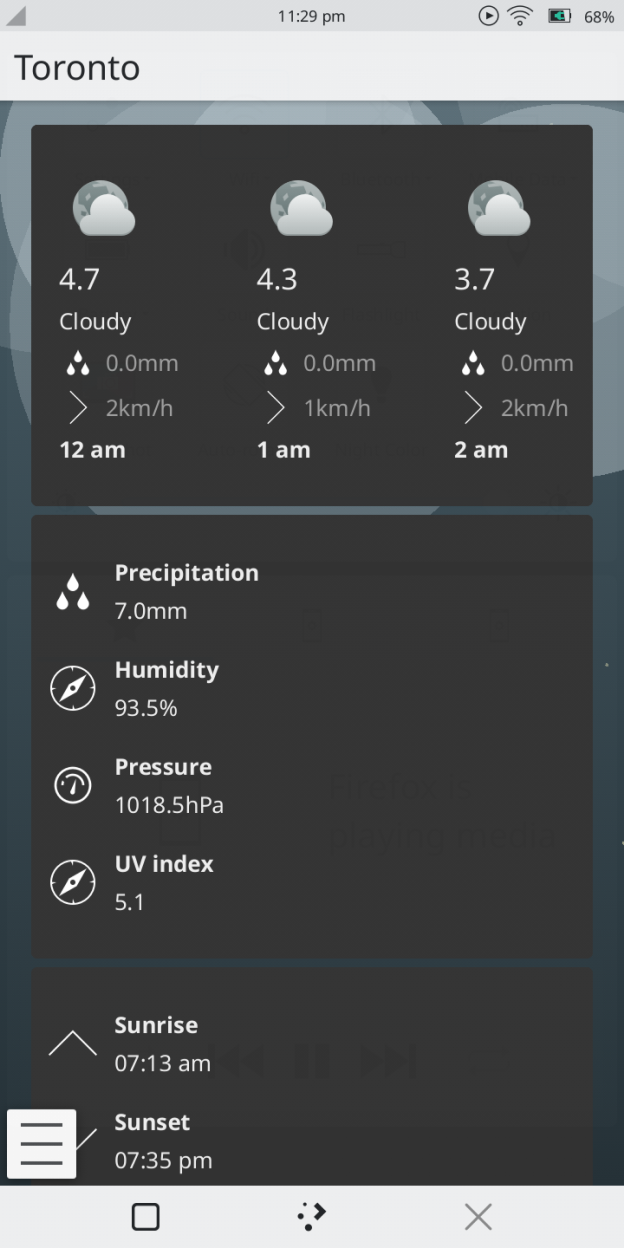Viewport: 624px width, 1248px height.
Task: Select the 1 am hourly forecast
Action: 284,450
